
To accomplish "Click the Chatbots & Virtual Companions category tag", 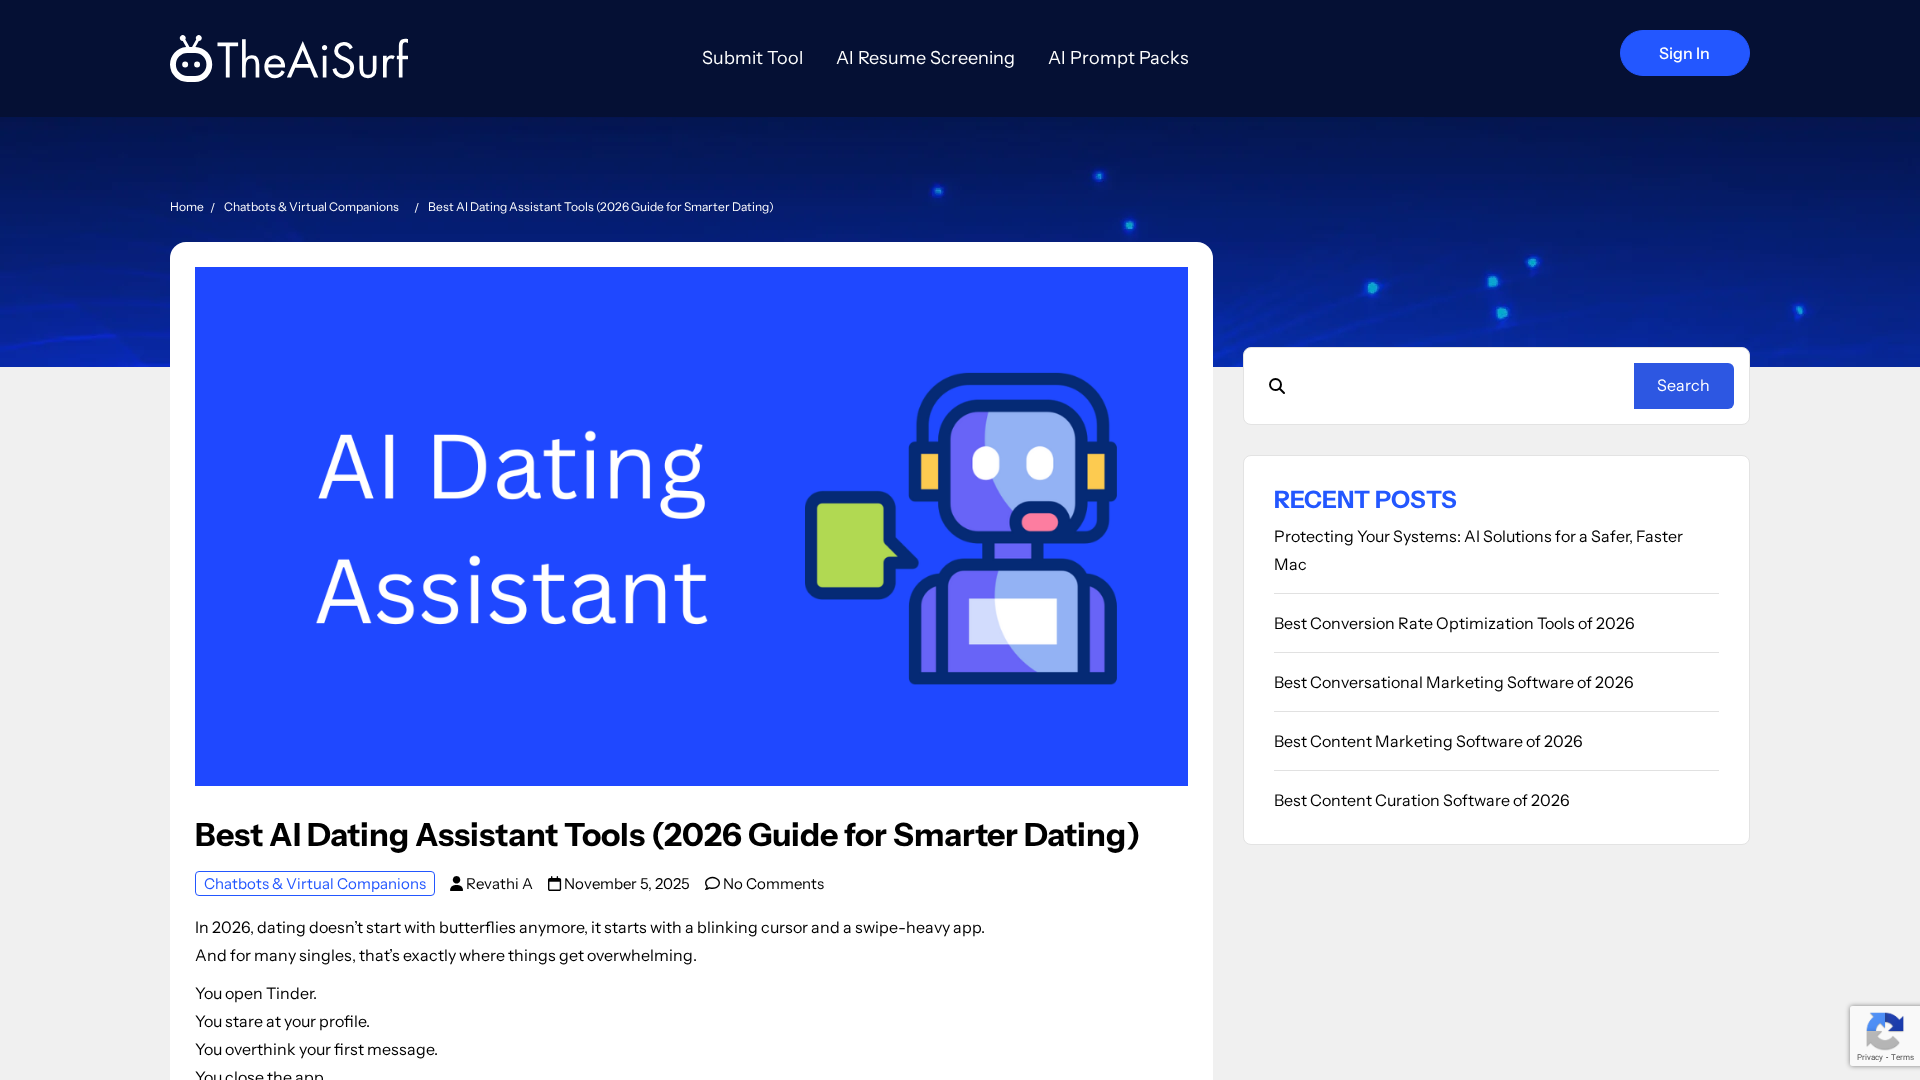I will (x=315, y=884).
